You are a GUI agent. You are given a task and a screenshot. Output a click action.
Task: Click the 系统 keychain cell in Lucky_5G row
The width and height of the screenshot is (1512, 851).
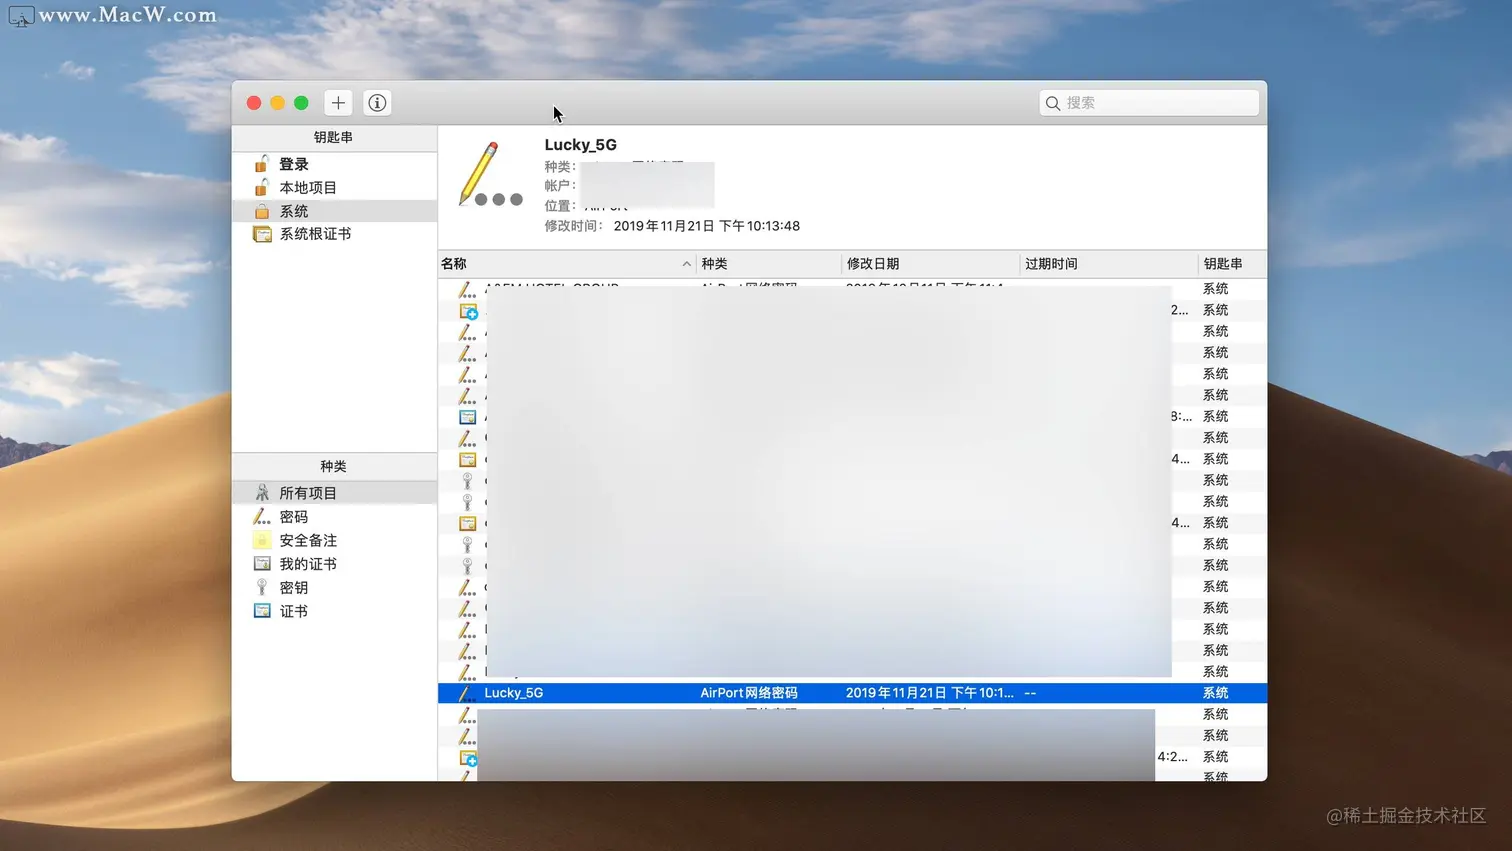click(1215, 693)
